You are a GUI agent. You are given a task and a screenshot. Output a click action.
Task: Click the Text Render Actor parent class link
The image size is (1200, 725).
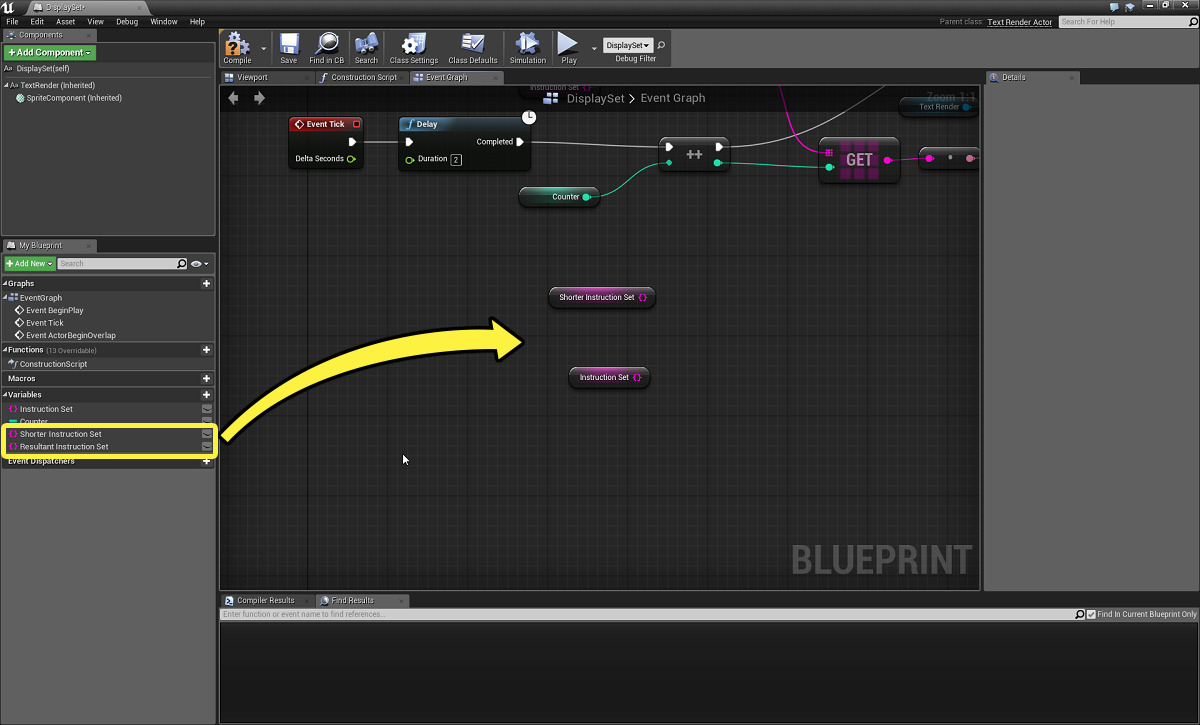[x=1019, y=22]
